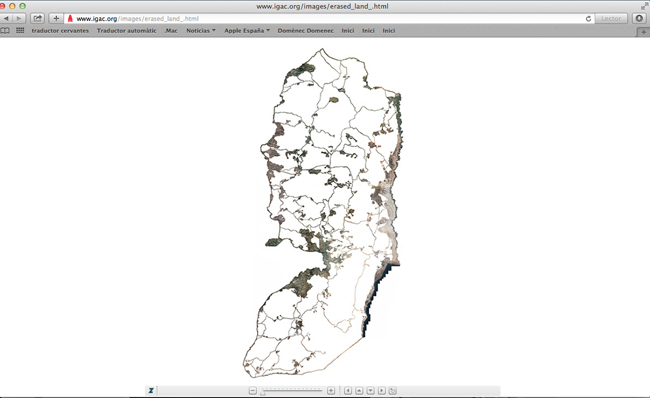Toggle the Lector reader view button

coord(611,19)
